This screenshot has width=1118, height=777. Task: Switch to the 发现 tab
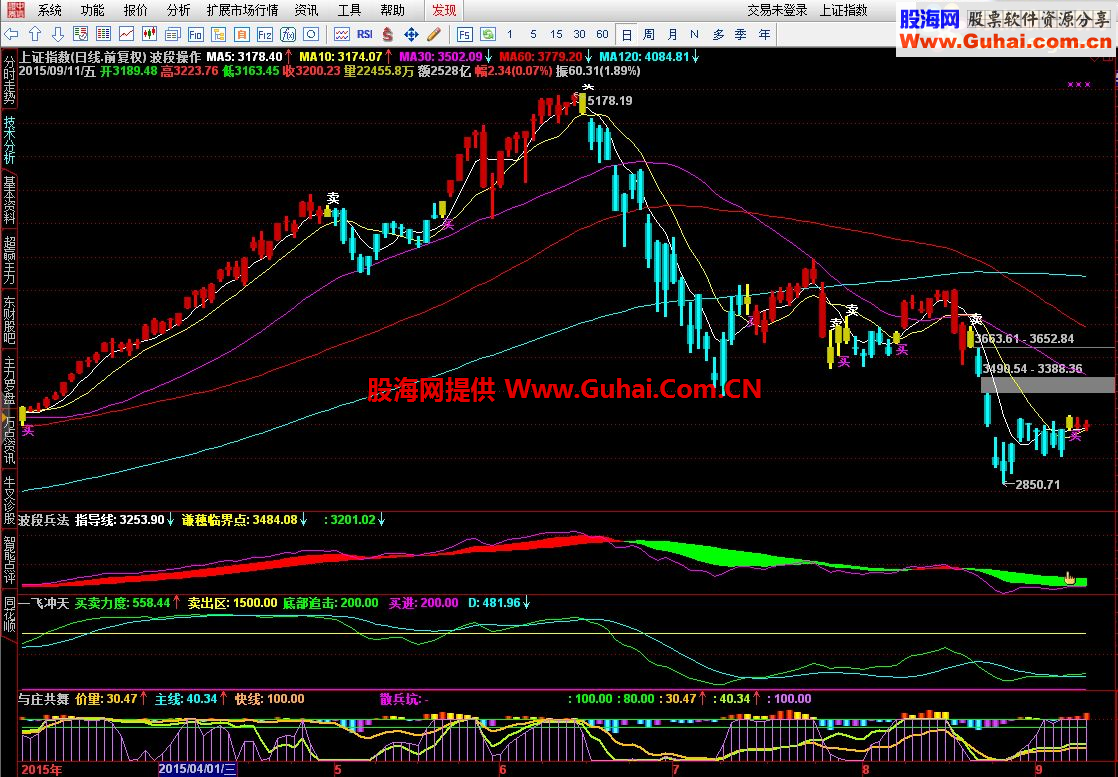(443, 10)
